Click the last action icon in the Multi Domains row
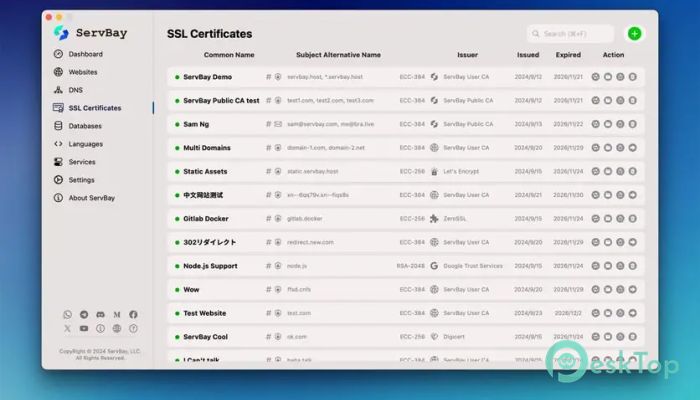 (x=633, y=148)
